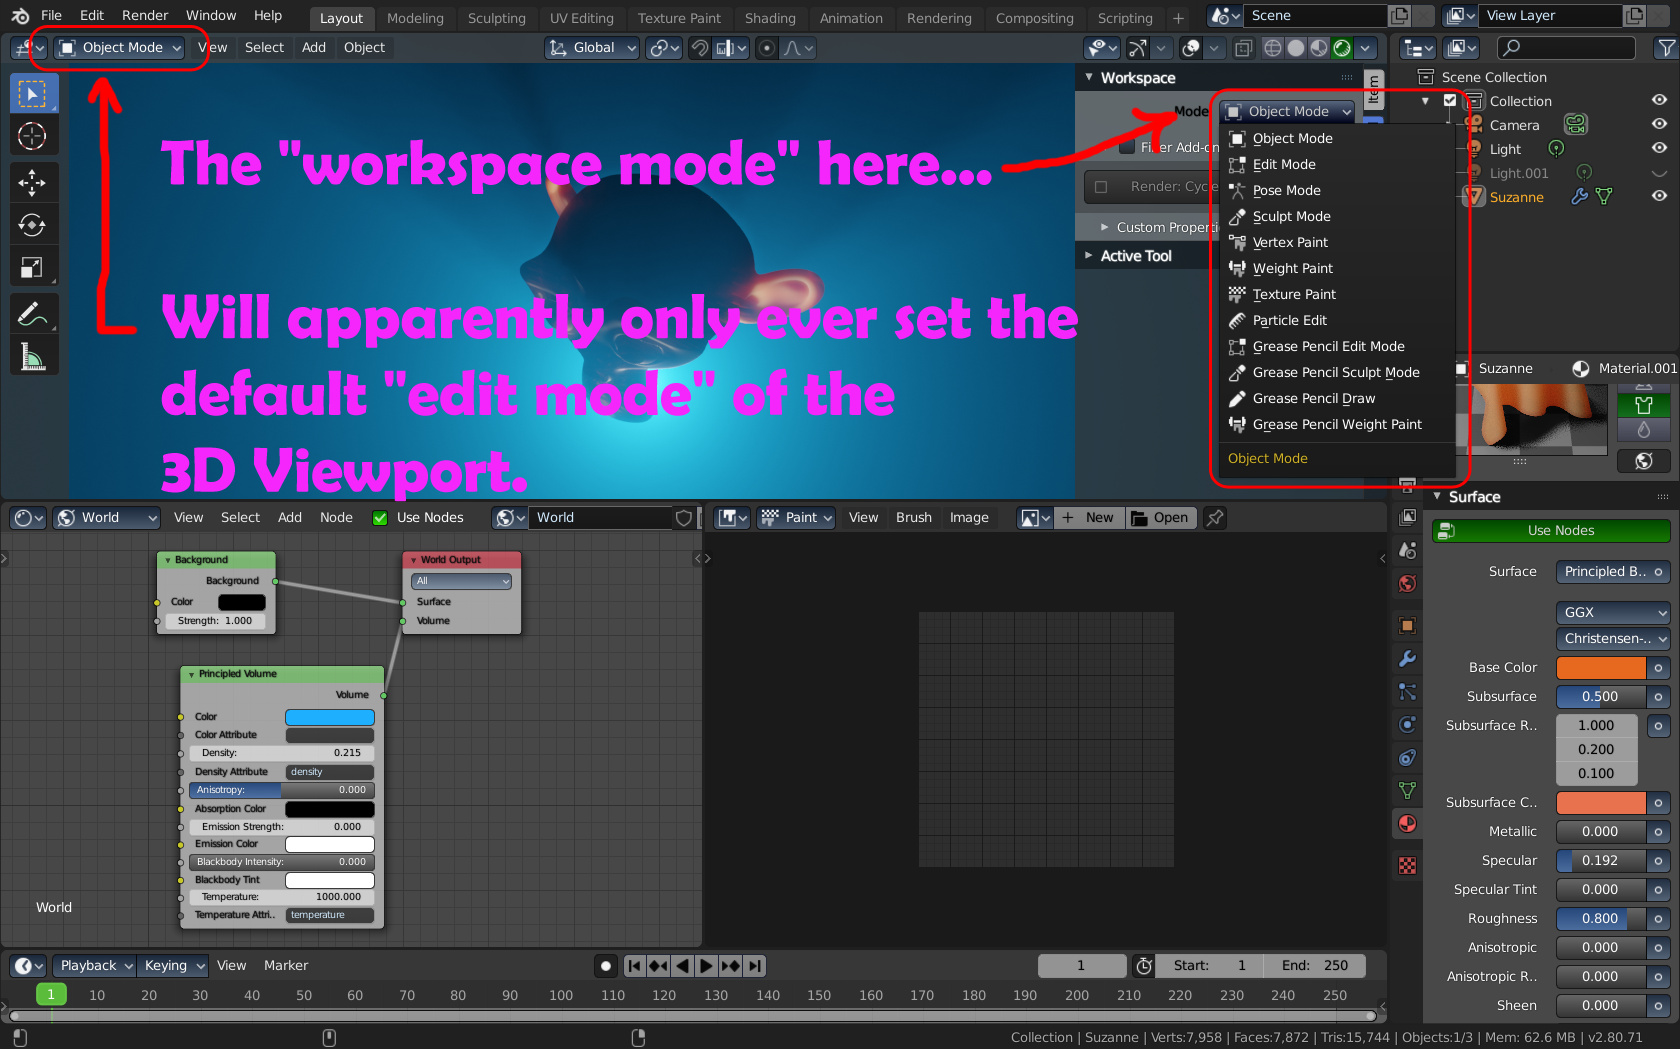This screenshot has width=1680, height=1049.
Task: Click the Blender logo icon
Action: (19, 15)
